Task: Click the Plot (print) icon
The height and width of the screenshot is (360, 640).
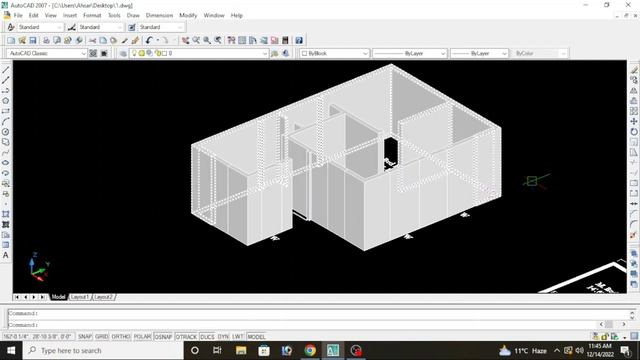Action: click(x=46, y=40)
